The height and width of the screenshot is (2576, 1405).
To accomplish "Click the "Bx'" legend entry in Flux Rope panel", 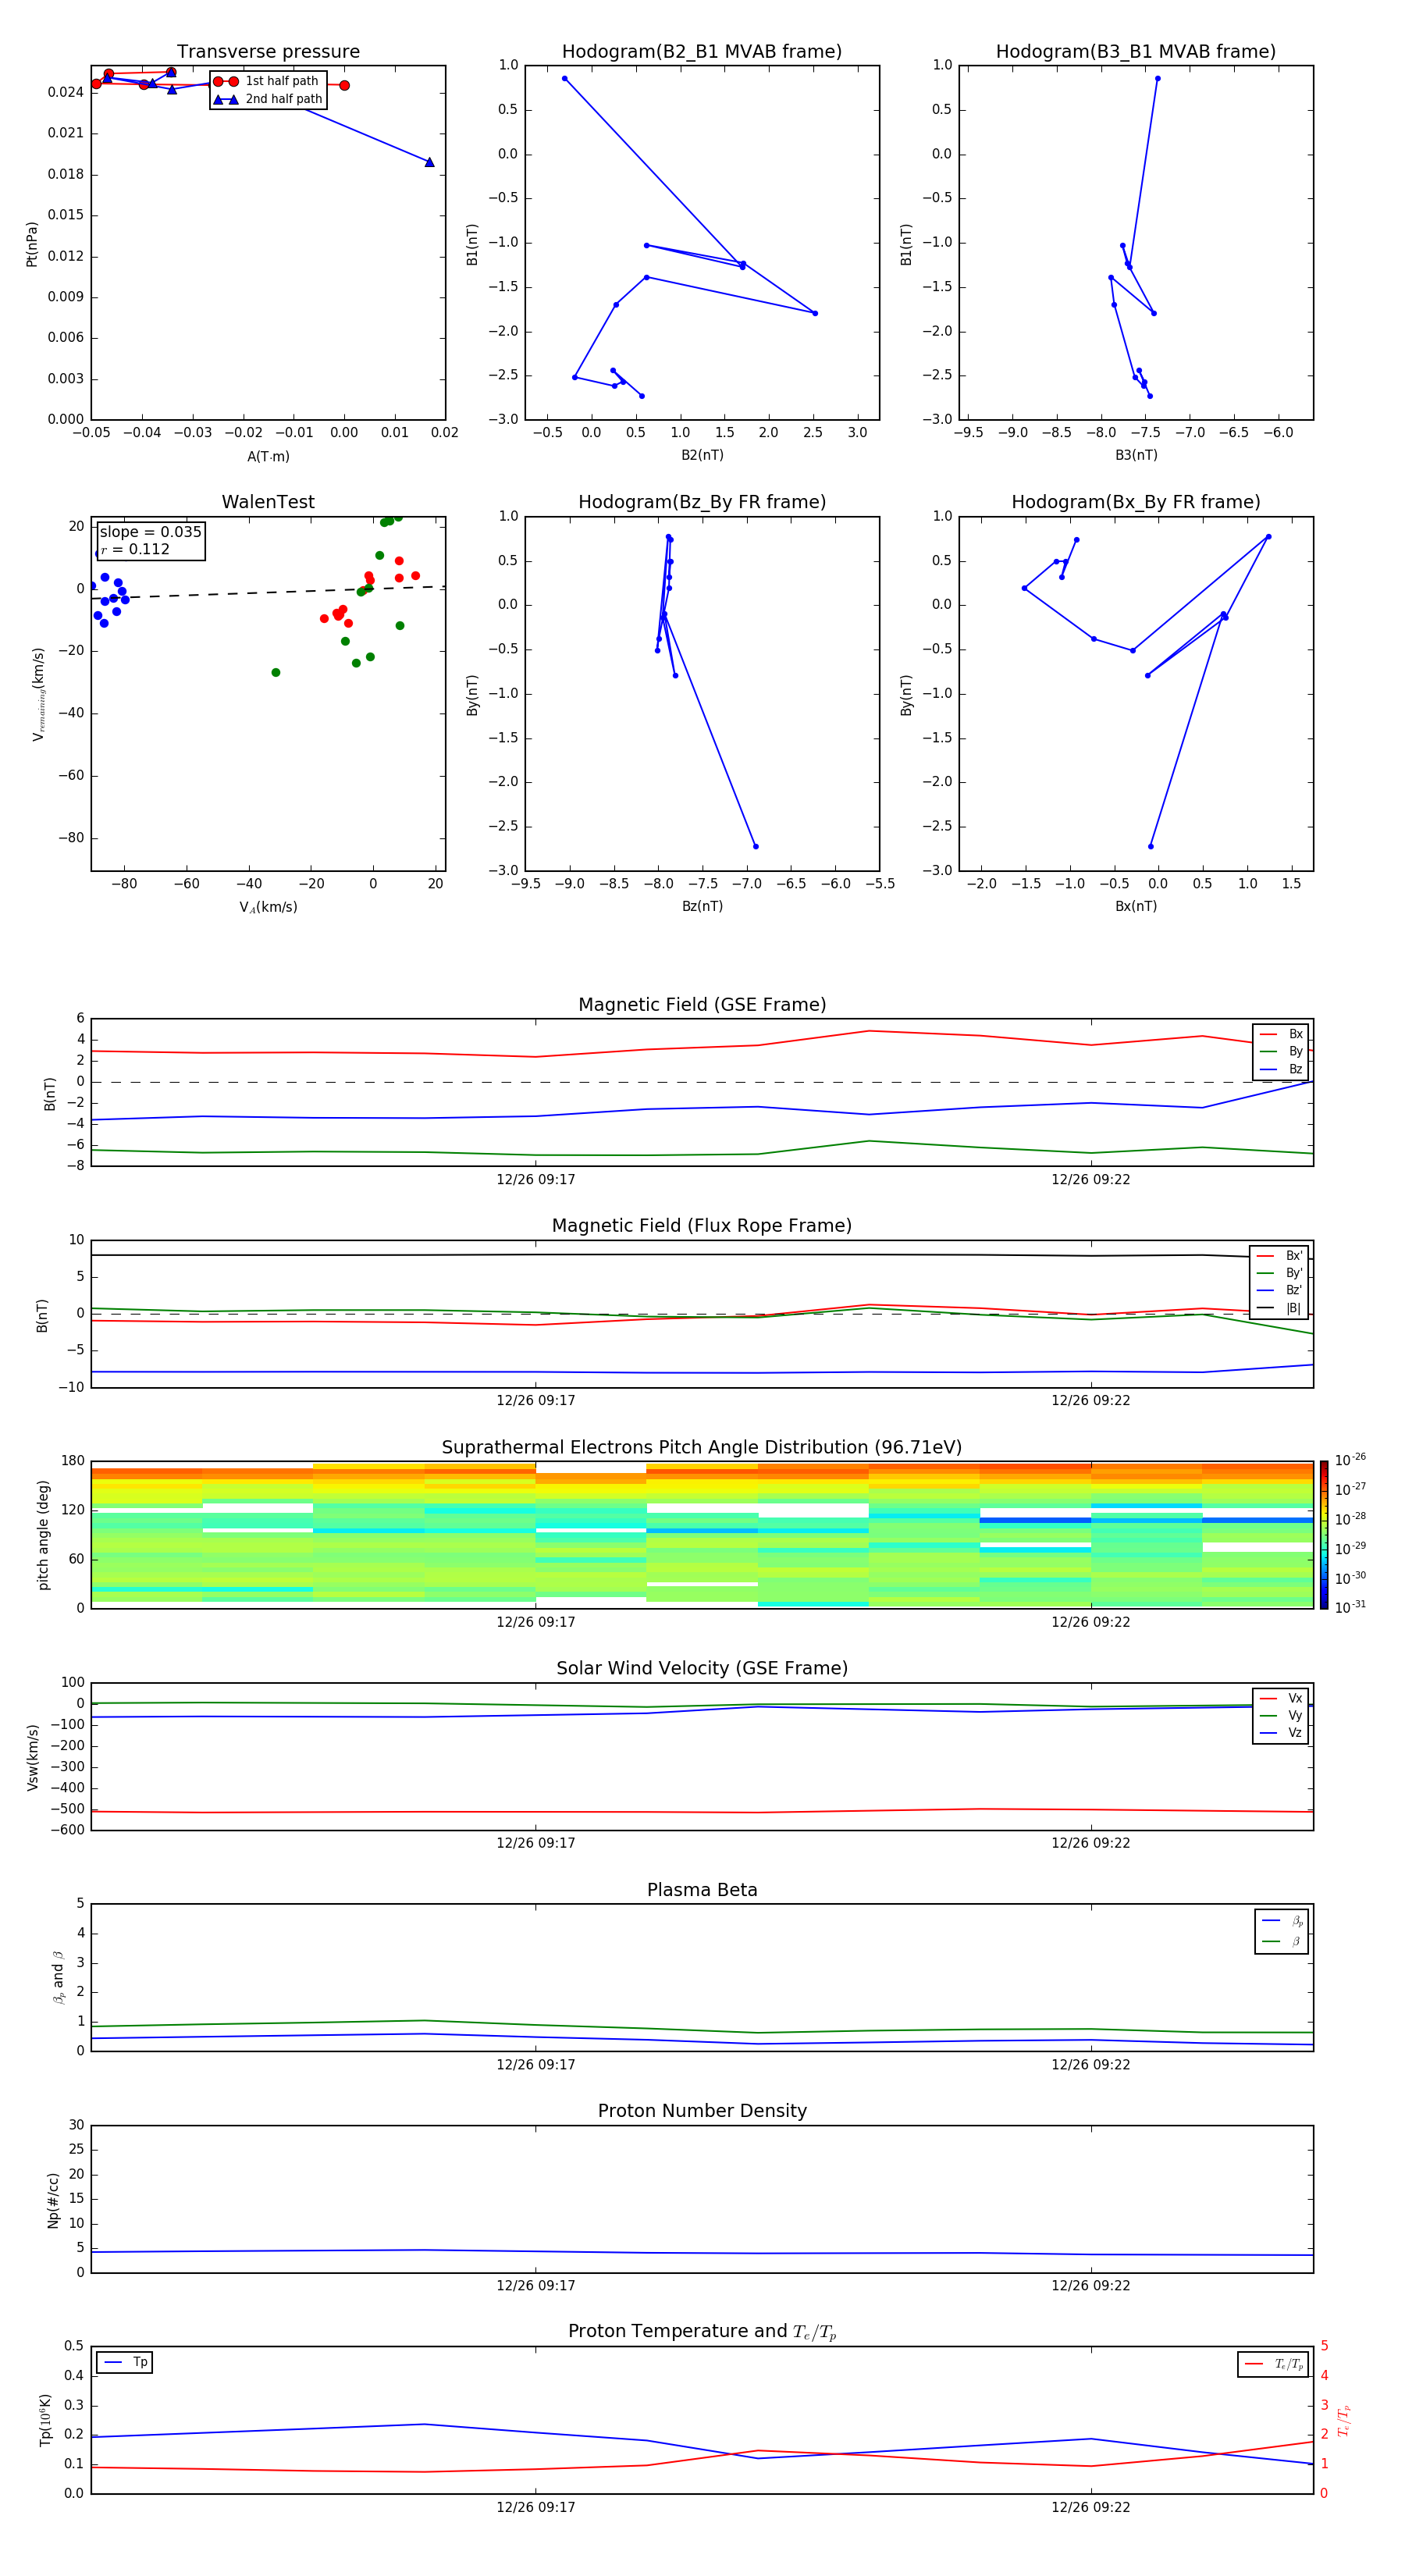I will pos(1279,1256).
